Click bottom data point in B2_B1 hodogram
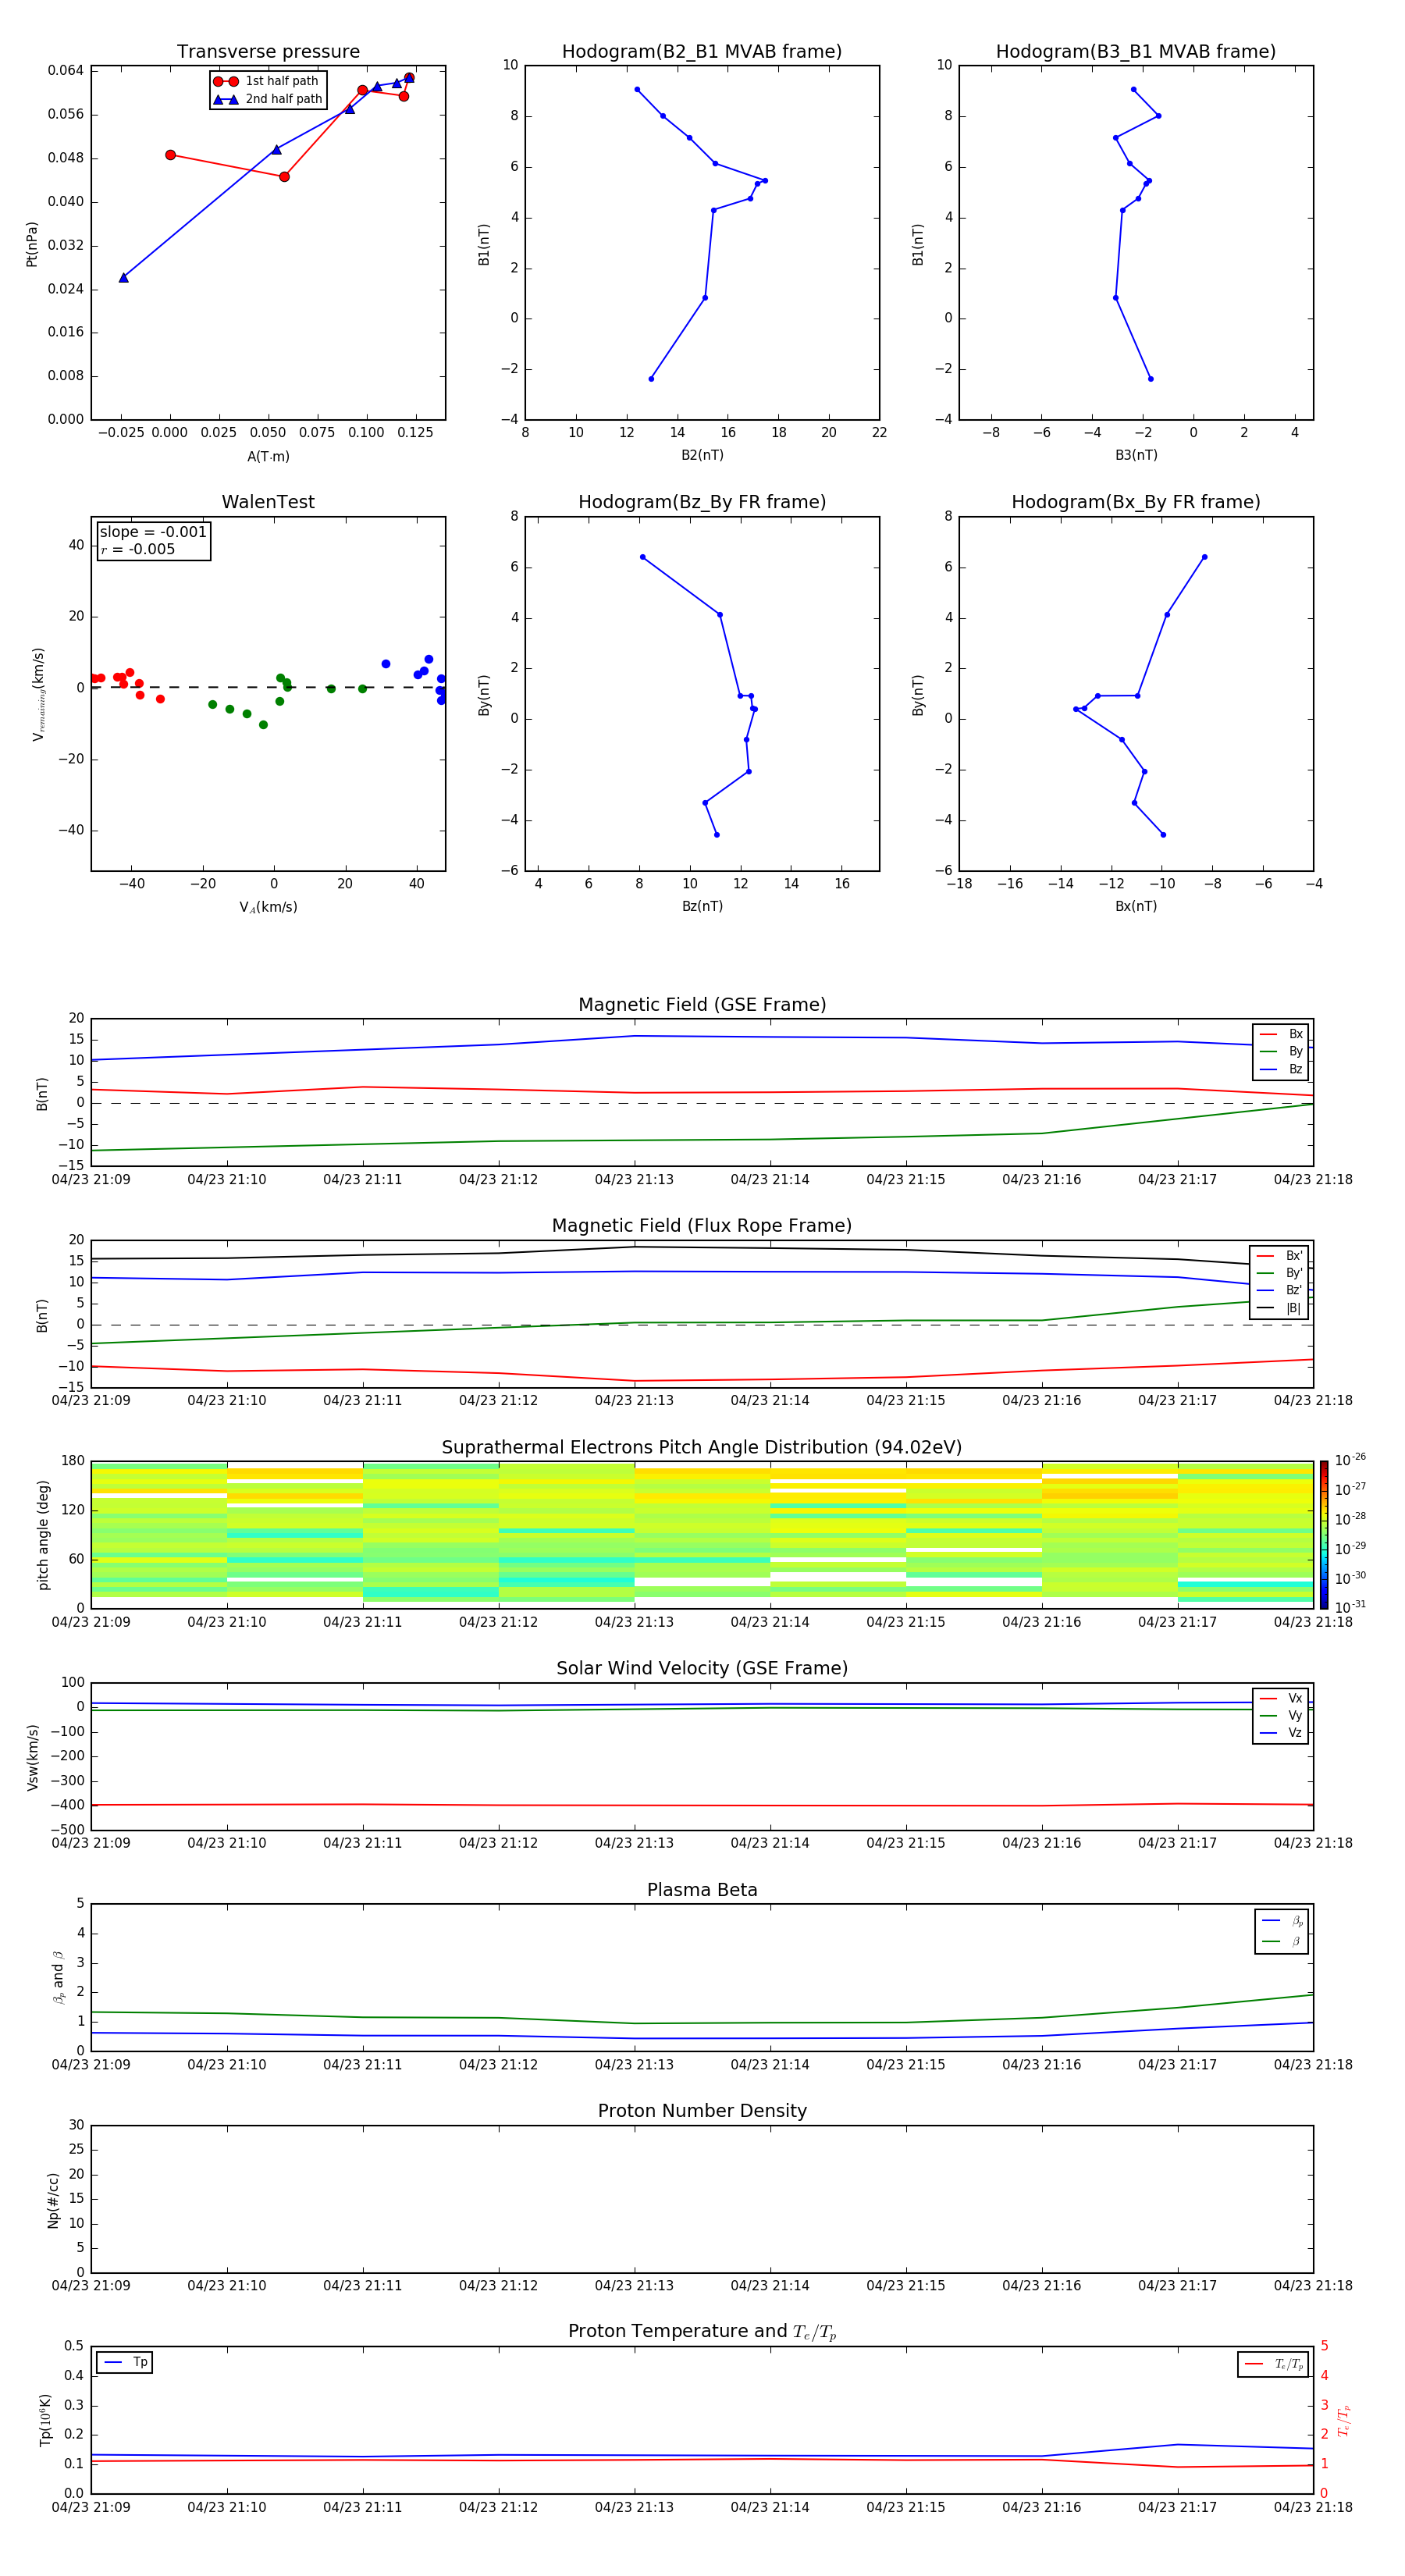The height and width of the screenshot is (2576, 1405). [651, 379]
